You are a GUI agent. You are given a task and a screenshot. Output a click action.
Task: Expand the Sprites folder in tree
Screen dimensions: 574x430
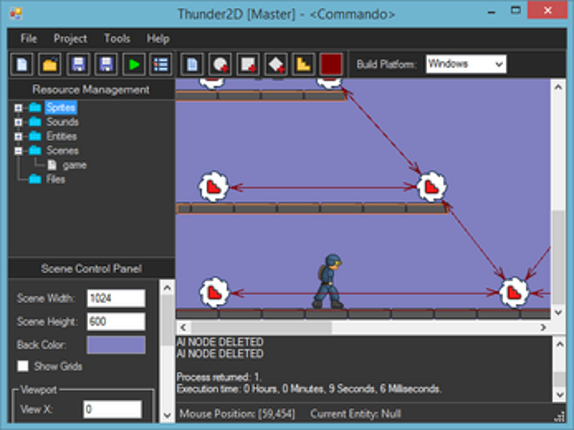pyautogui.click(x=18, y=108)
